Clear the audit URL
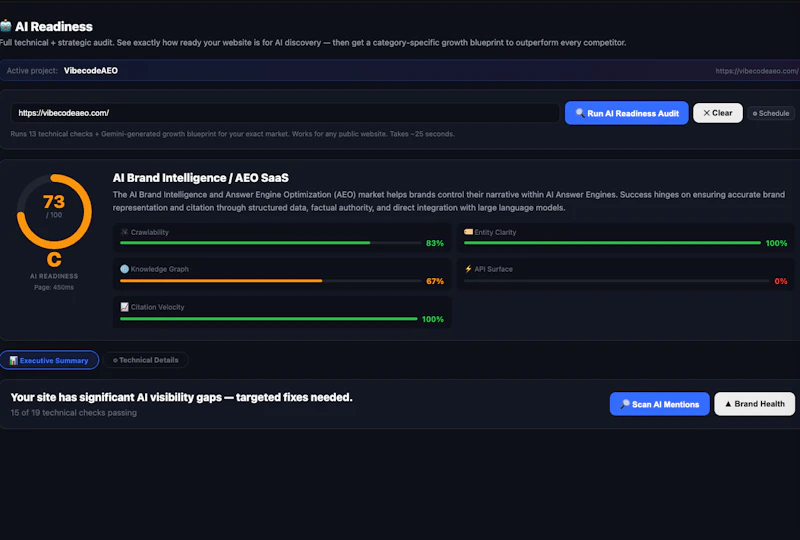This screenshot has height=540, width=800. tap(718, 113)
